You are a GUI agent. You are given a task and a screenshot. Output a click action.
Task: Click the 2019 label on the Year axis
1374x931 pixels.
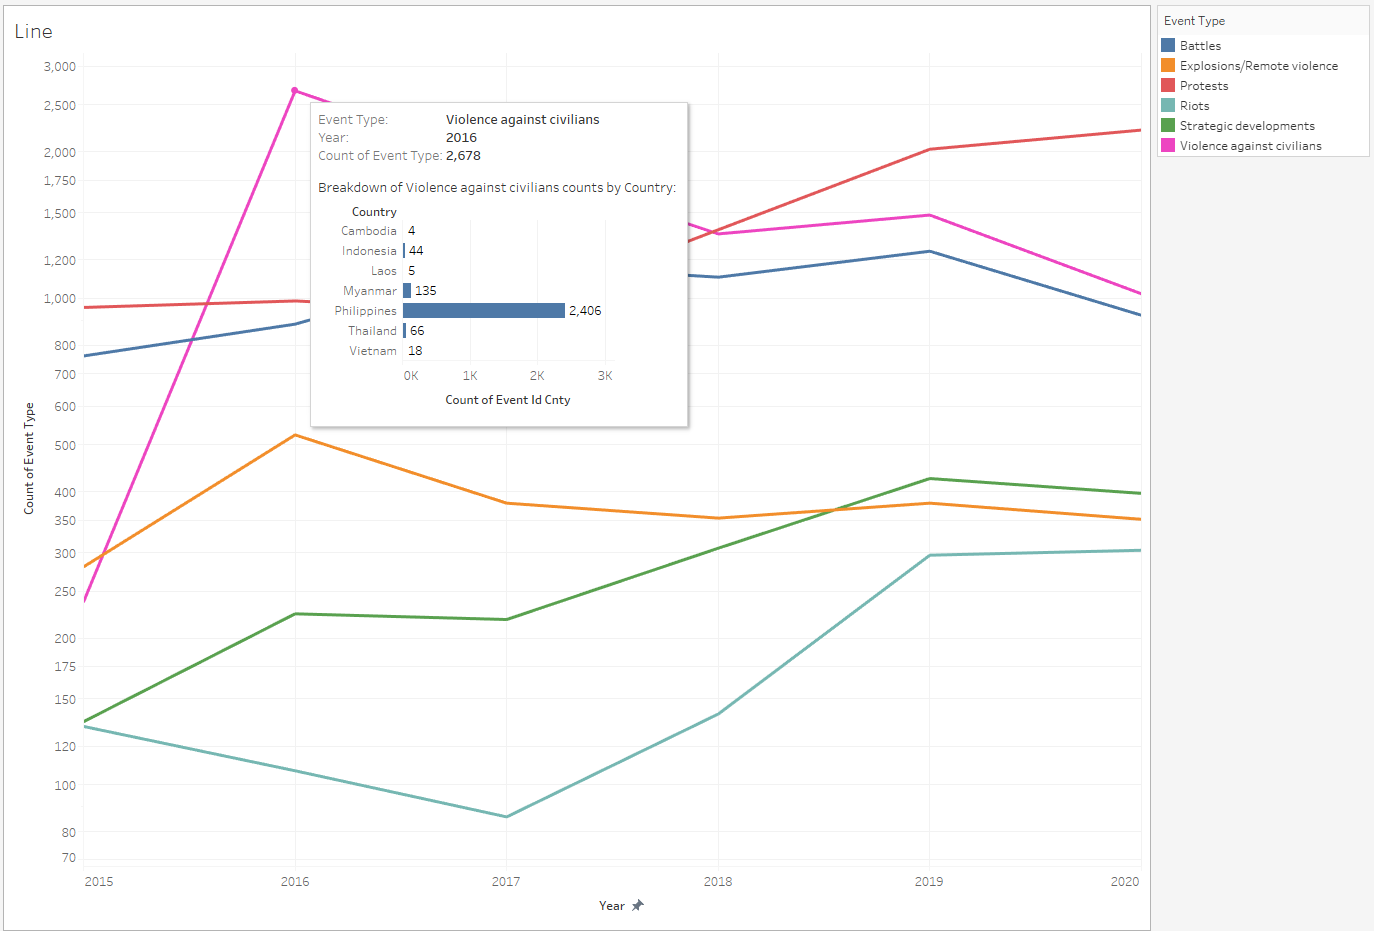[x=928, y=882]
